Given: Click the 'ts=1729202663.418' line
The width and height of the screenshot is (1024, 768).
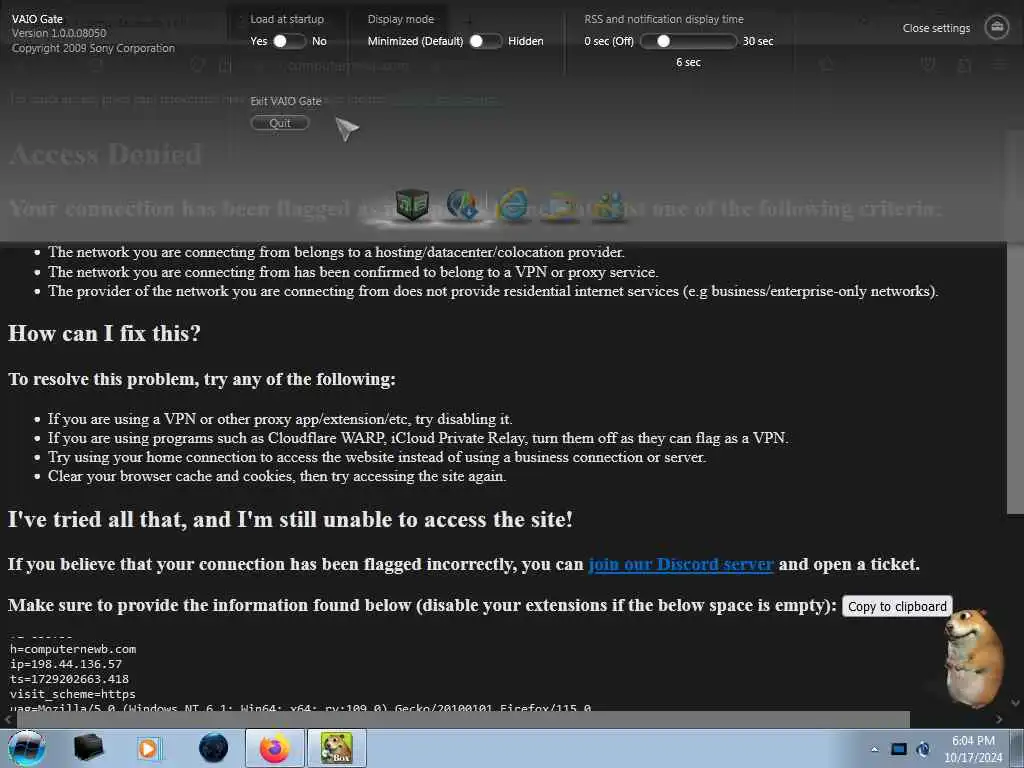Looking at the screenshot, I should point(69,679).
